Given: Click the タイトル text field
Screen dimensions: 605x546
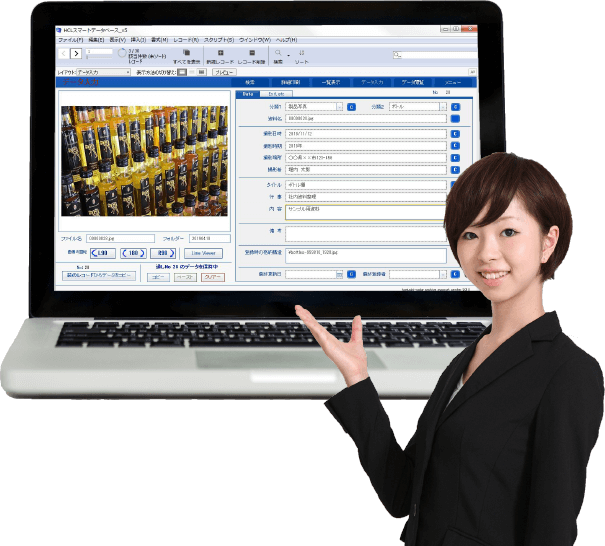Looking at the screenshot, I should [x=366, y=185].
